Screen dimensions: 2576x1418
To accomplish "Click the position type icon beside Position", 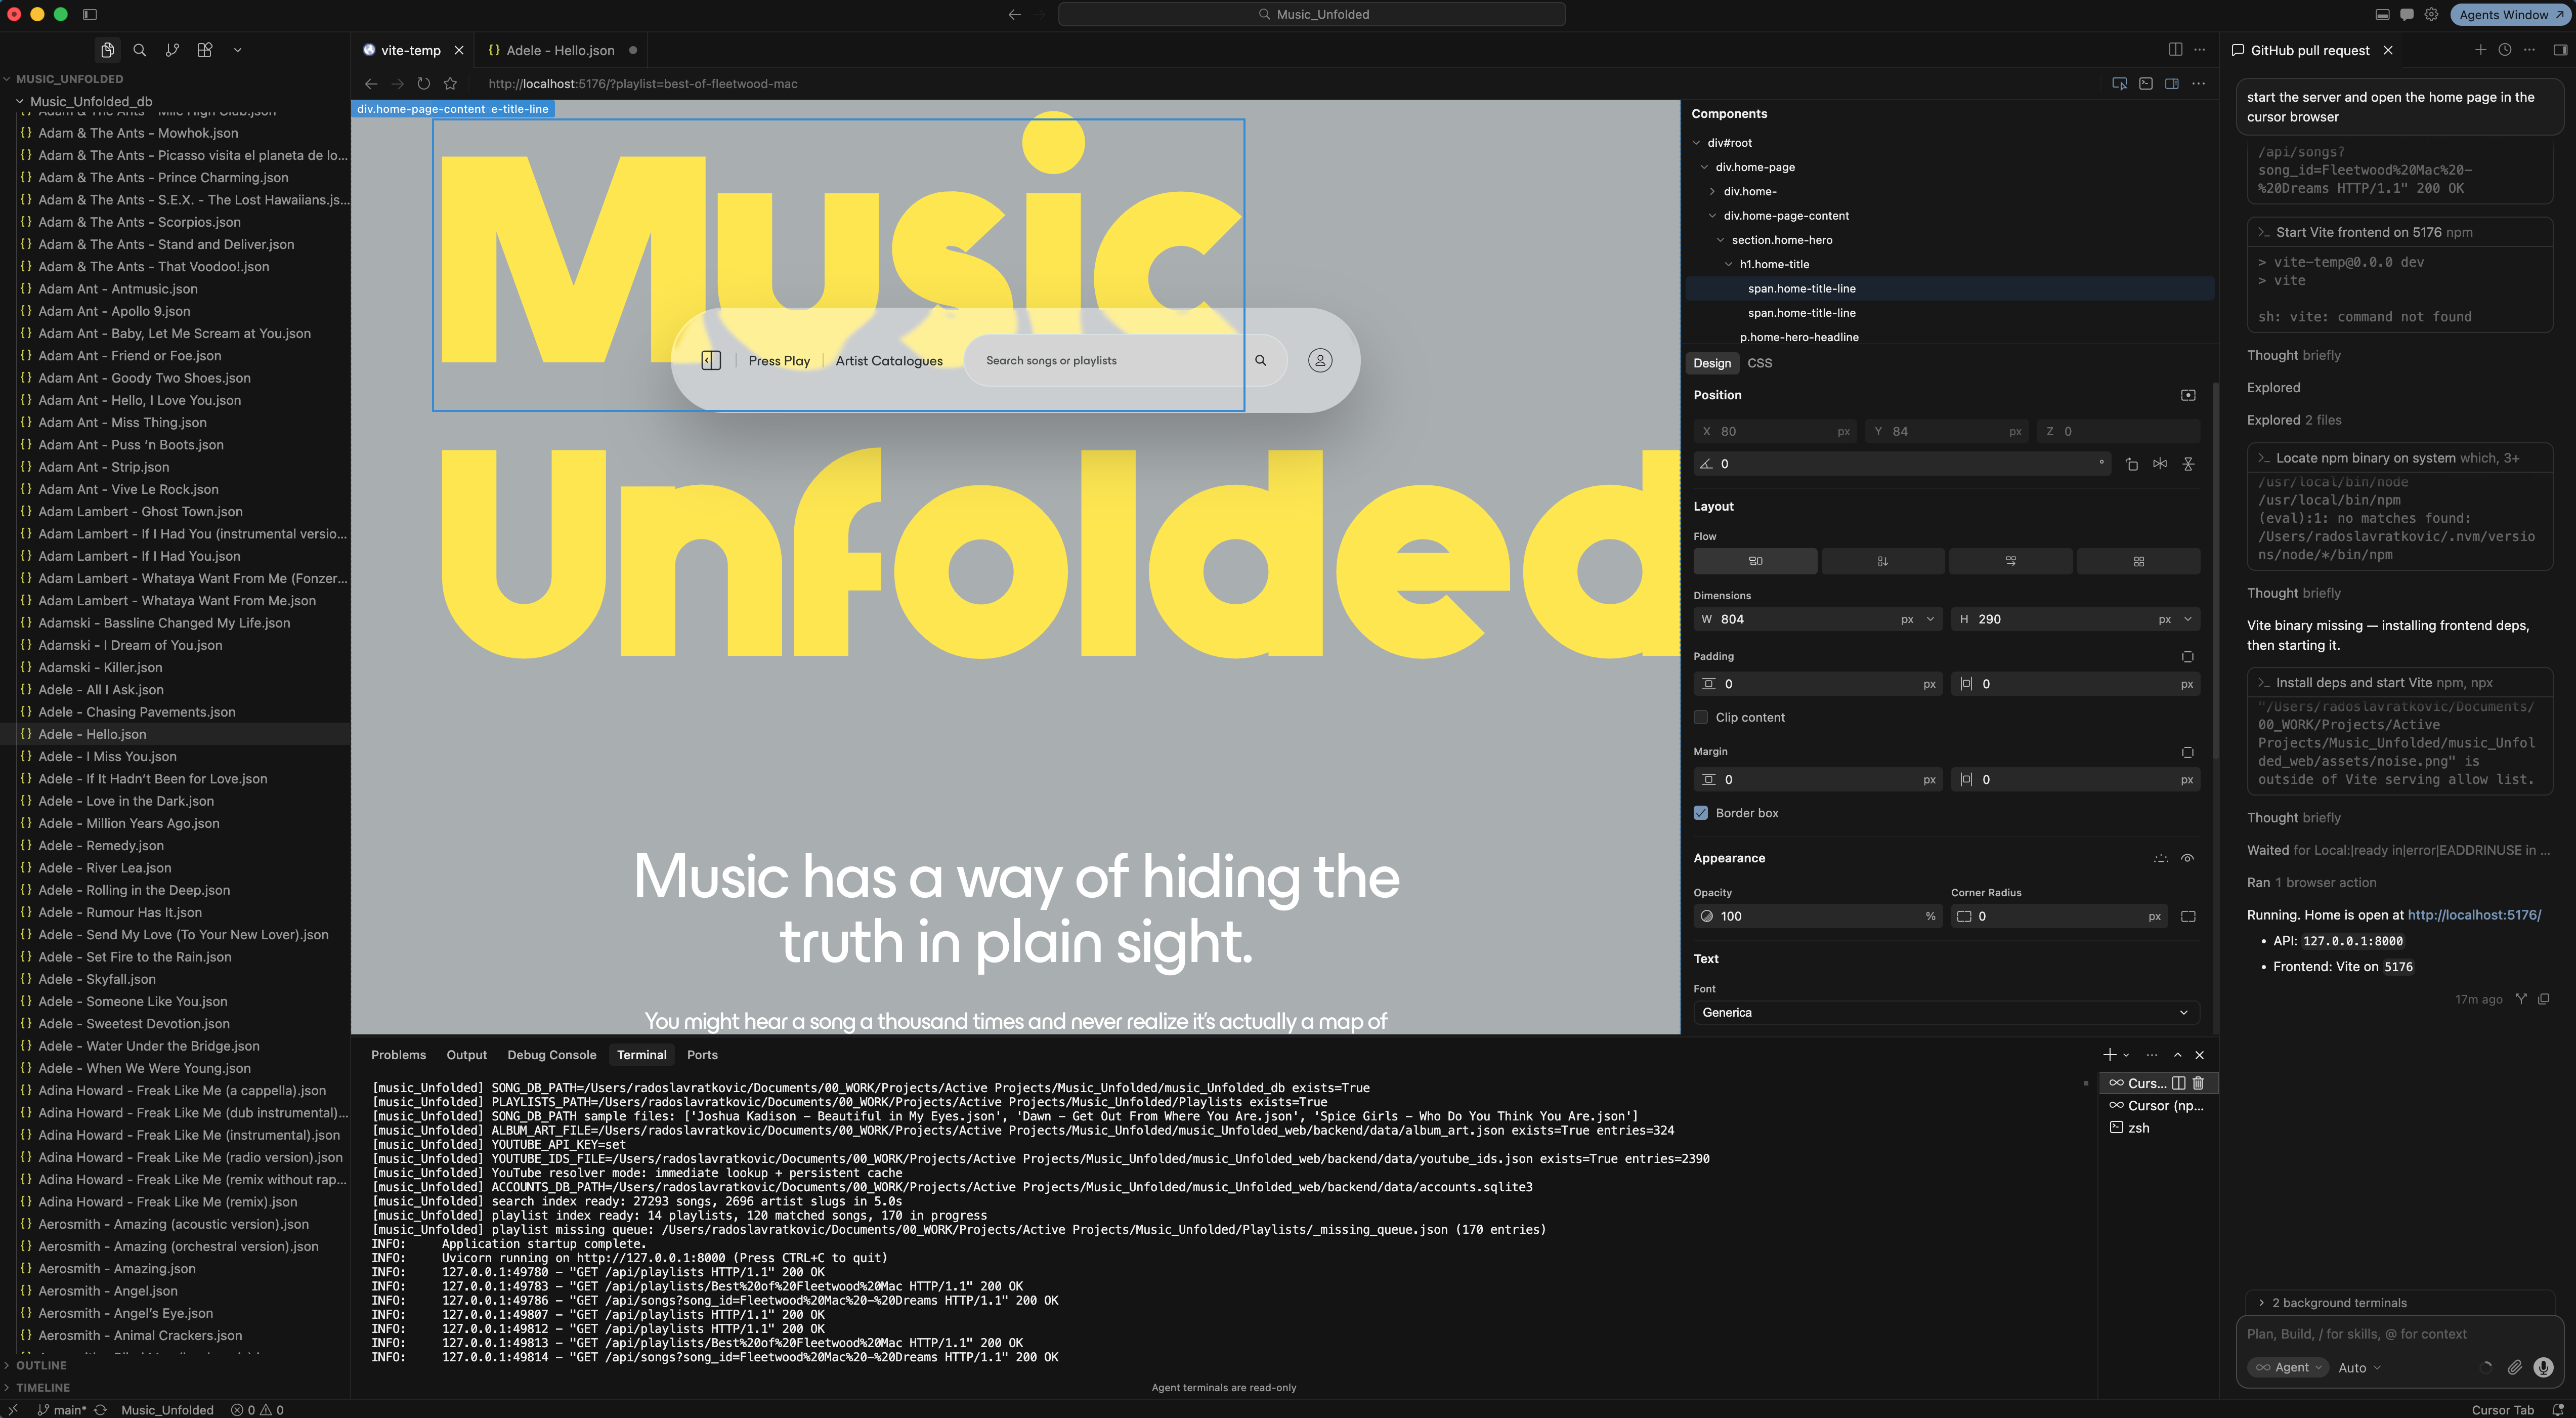I will pos(2188,396).
